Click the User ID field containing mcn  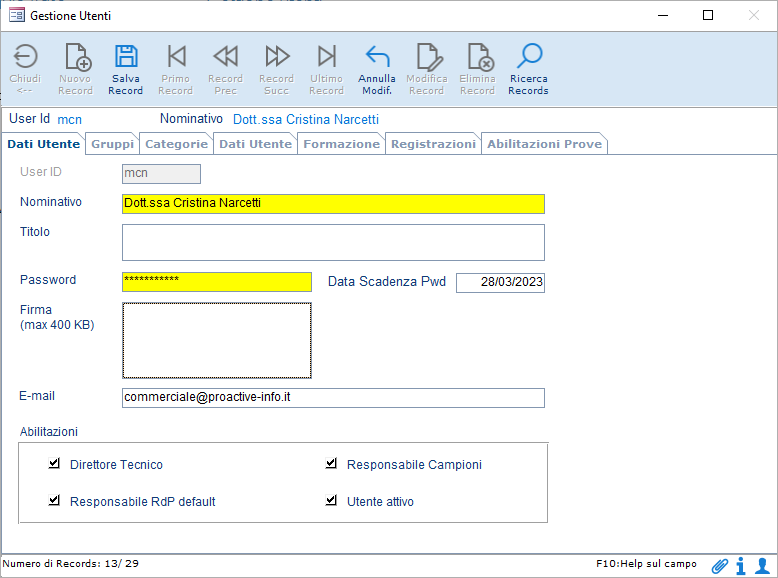point(161,174)
